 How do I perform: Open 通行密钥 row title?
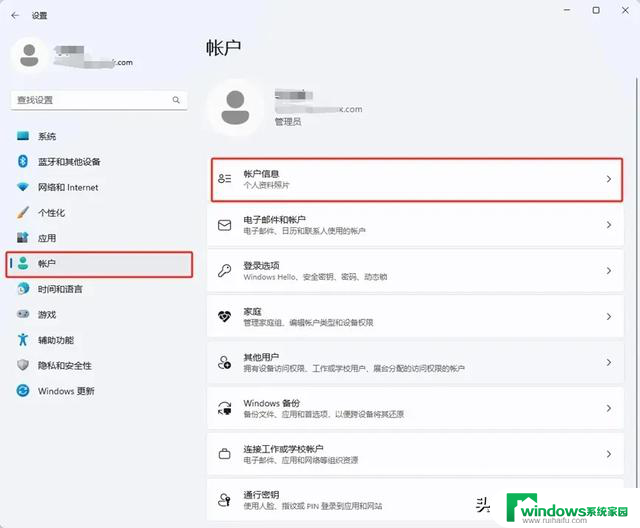tap(261, 495)
